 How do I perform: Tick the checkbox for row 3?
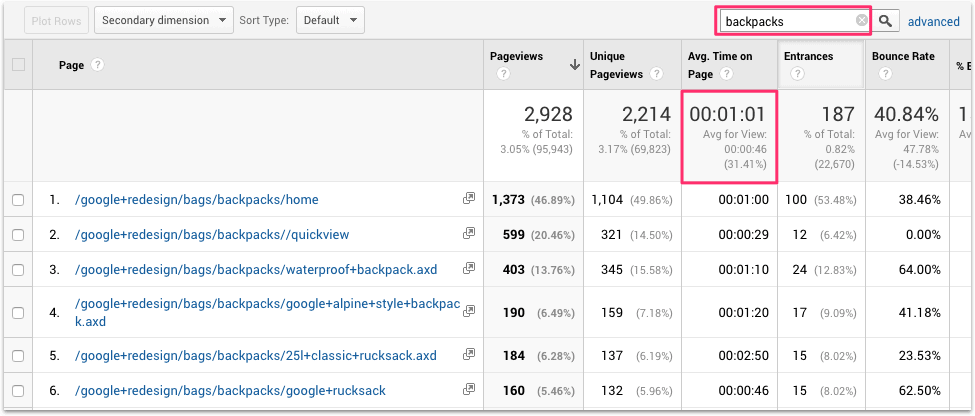pos(18,269)
